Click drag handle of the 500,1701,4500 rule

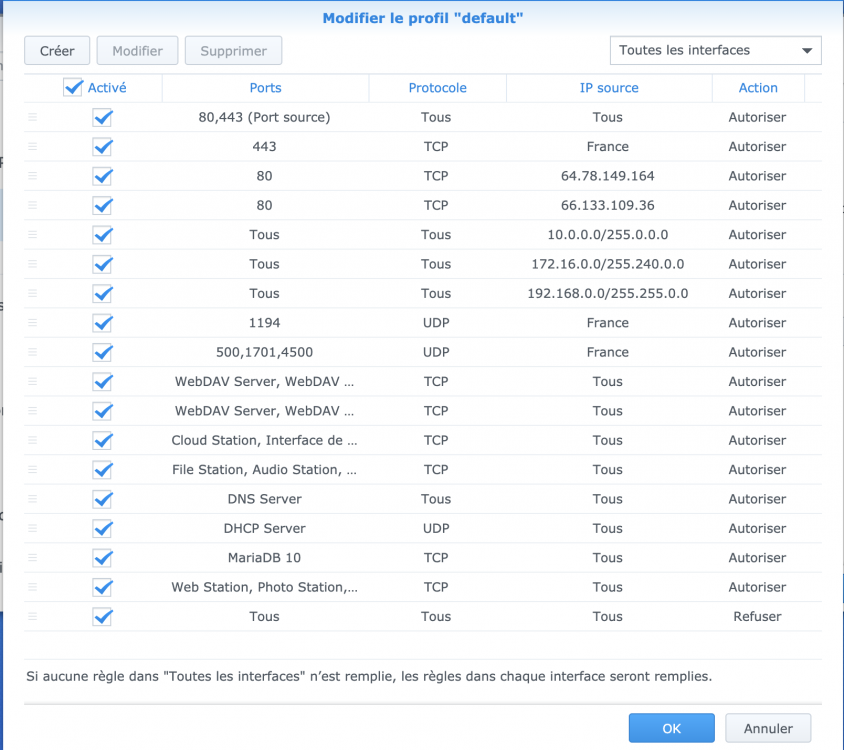tap(32, 352)
